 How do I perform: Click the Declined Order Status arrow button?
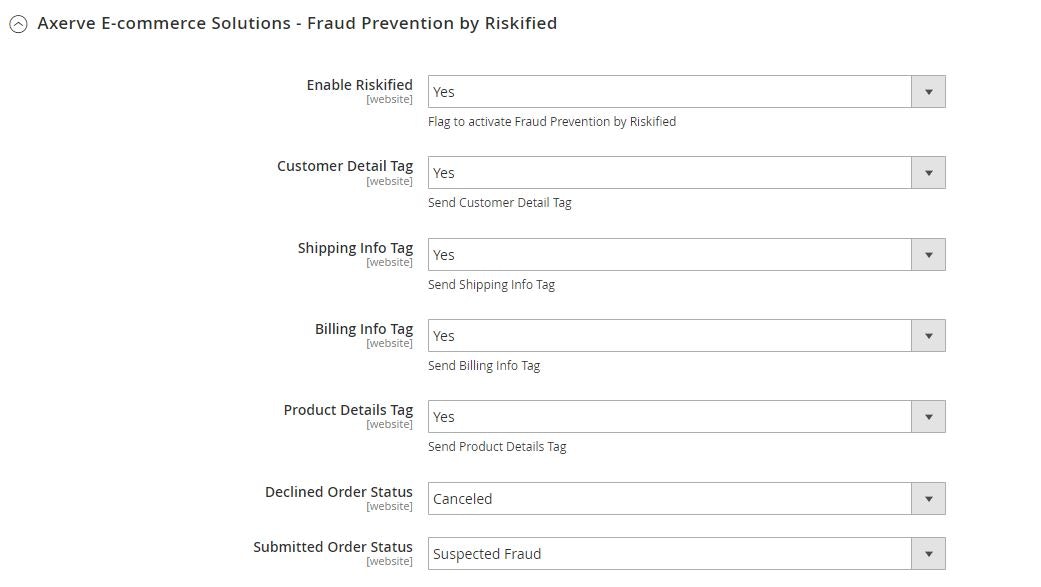(928, 499)
